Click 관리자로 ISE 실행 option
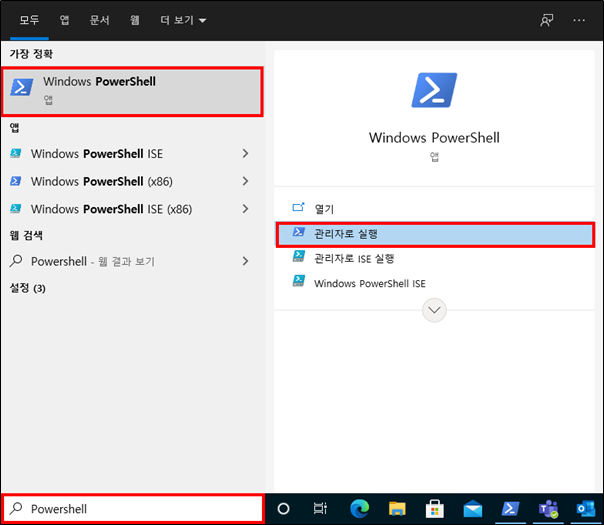The width and height of the screenshot is (604, 525). click(x=435, y=258)
